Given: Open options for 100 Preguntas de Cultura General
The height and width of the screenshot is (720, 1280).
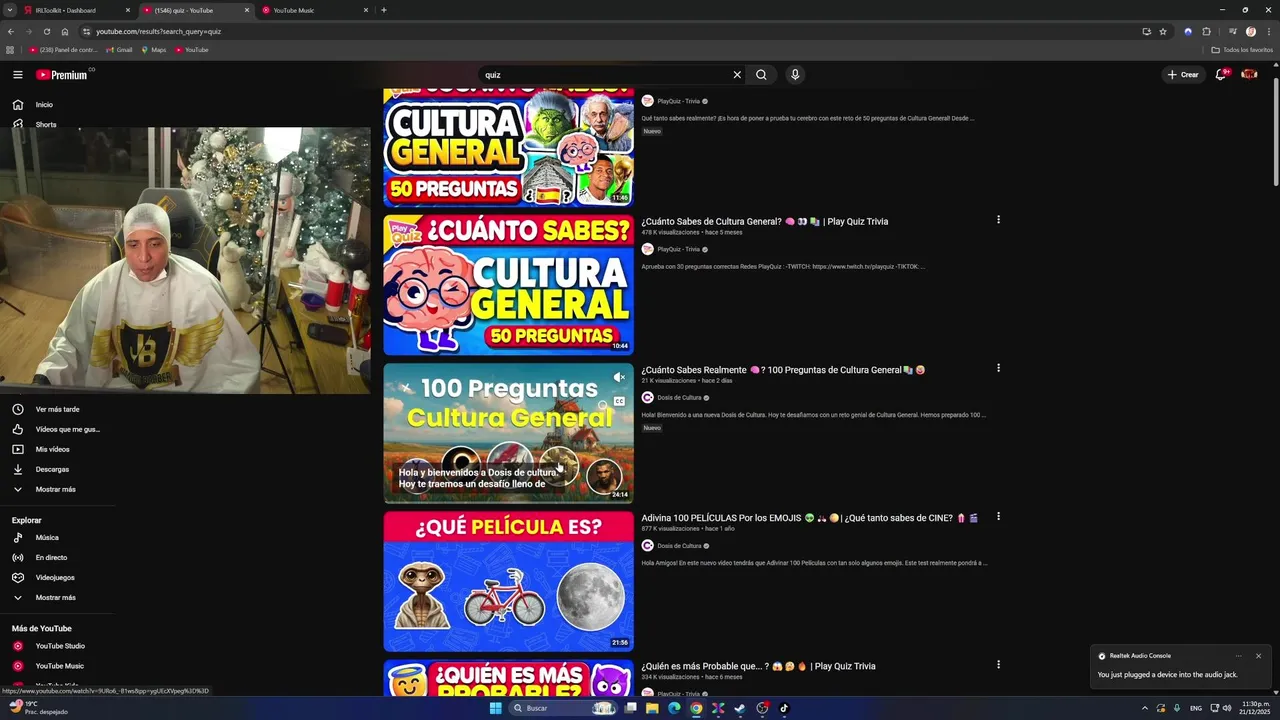Looking at the screenshot, I should pyautogui.click(x=998, y=368).
